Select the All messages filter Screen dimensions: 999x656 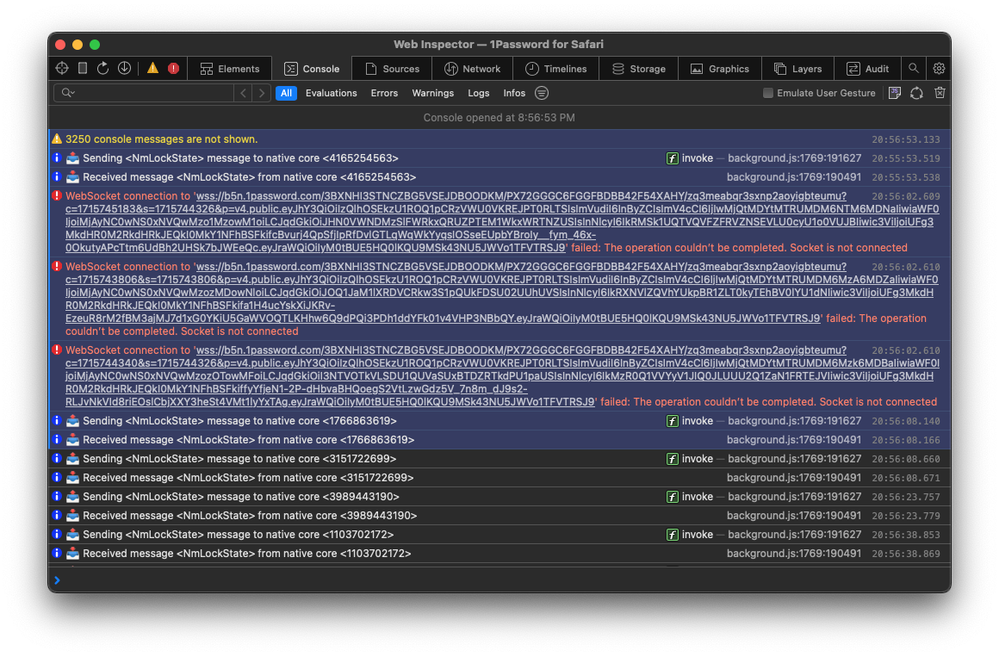(x=286, y=93)
